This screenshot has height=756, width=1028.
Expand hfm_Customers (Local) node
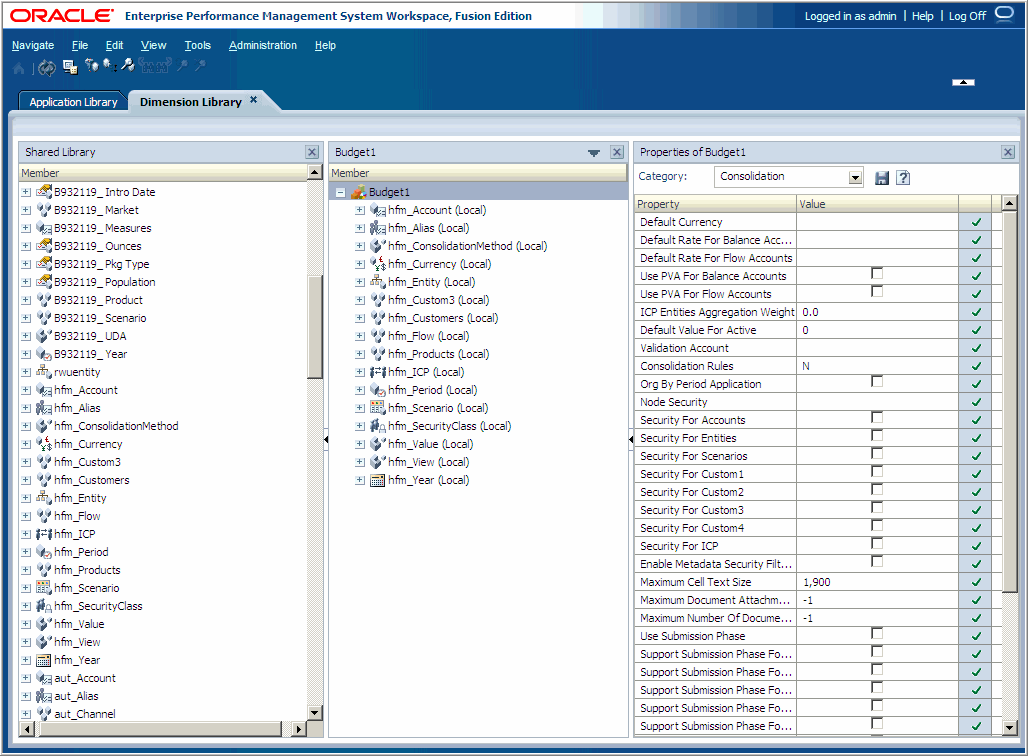point(360,318)
